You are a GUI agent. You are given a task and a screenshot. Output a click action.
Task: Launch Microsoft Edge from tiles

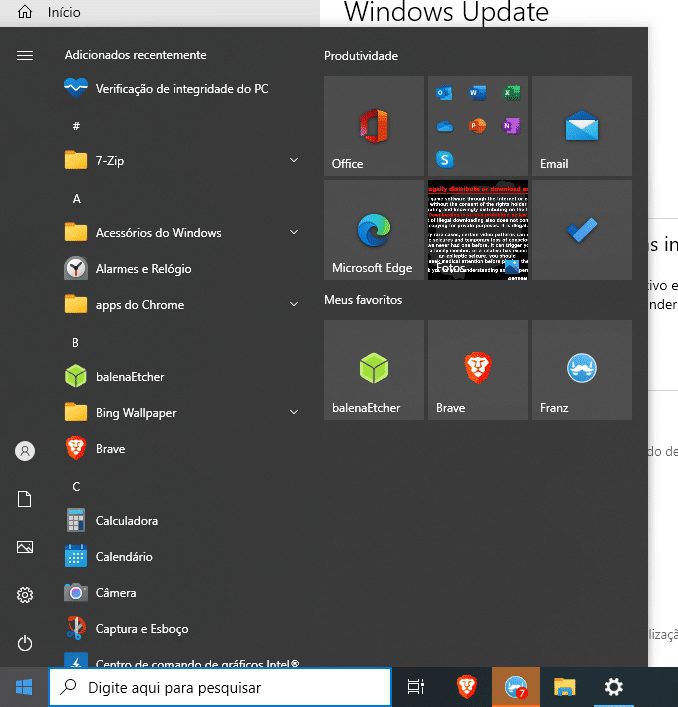click(374, 230)
